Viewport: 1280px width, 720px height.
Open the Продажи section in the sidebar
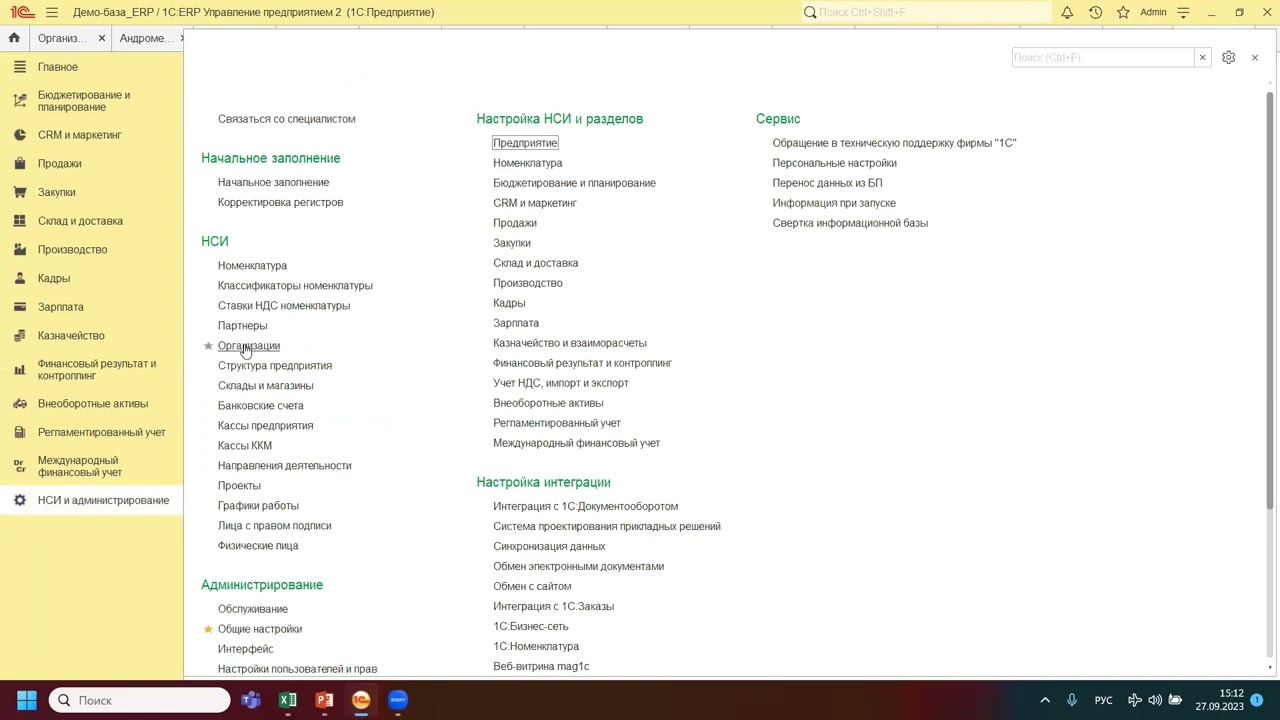click(x=59, y=163)
